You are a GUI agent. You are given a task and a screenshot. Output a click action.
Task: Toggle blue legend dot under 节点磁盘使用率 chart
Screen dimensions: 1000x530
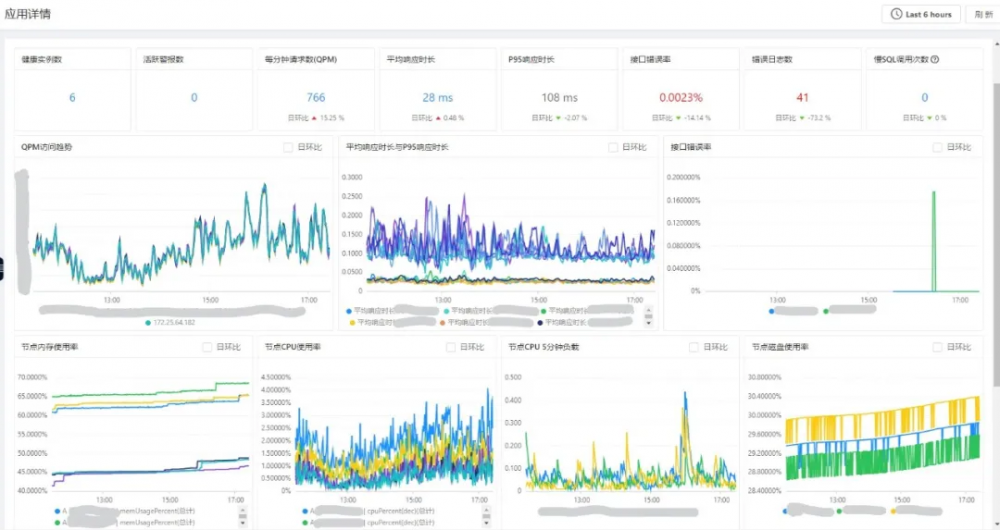coord(786,511)
